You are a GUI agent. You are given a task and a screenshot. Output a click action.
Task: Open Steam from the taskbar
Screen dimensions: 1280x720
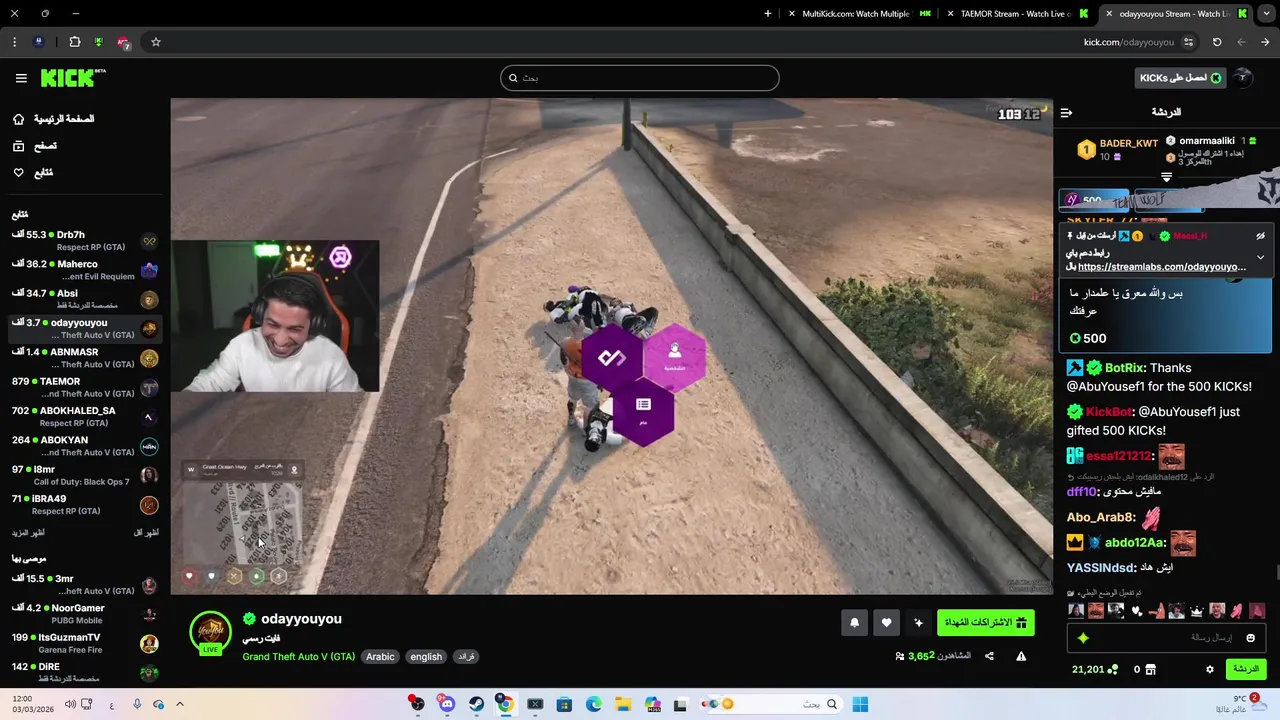(x=476, y=704)
